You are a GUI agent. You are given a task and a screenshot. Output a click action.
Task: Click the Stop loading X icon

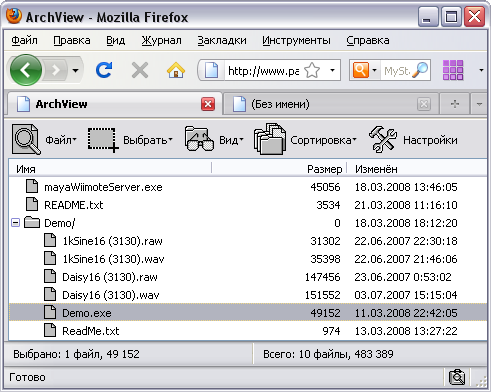pos(140,70)
